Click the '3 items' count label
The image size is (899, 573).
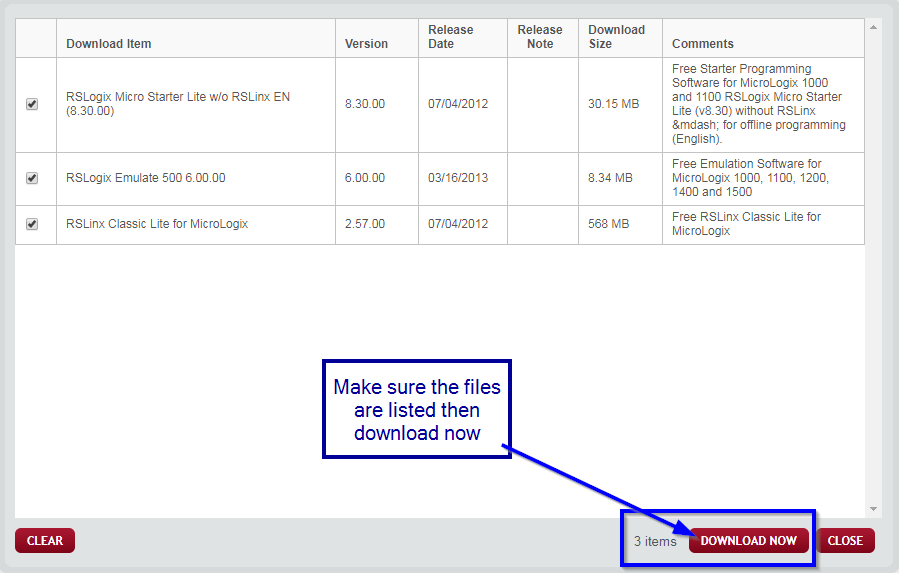(x=655, y=541)
